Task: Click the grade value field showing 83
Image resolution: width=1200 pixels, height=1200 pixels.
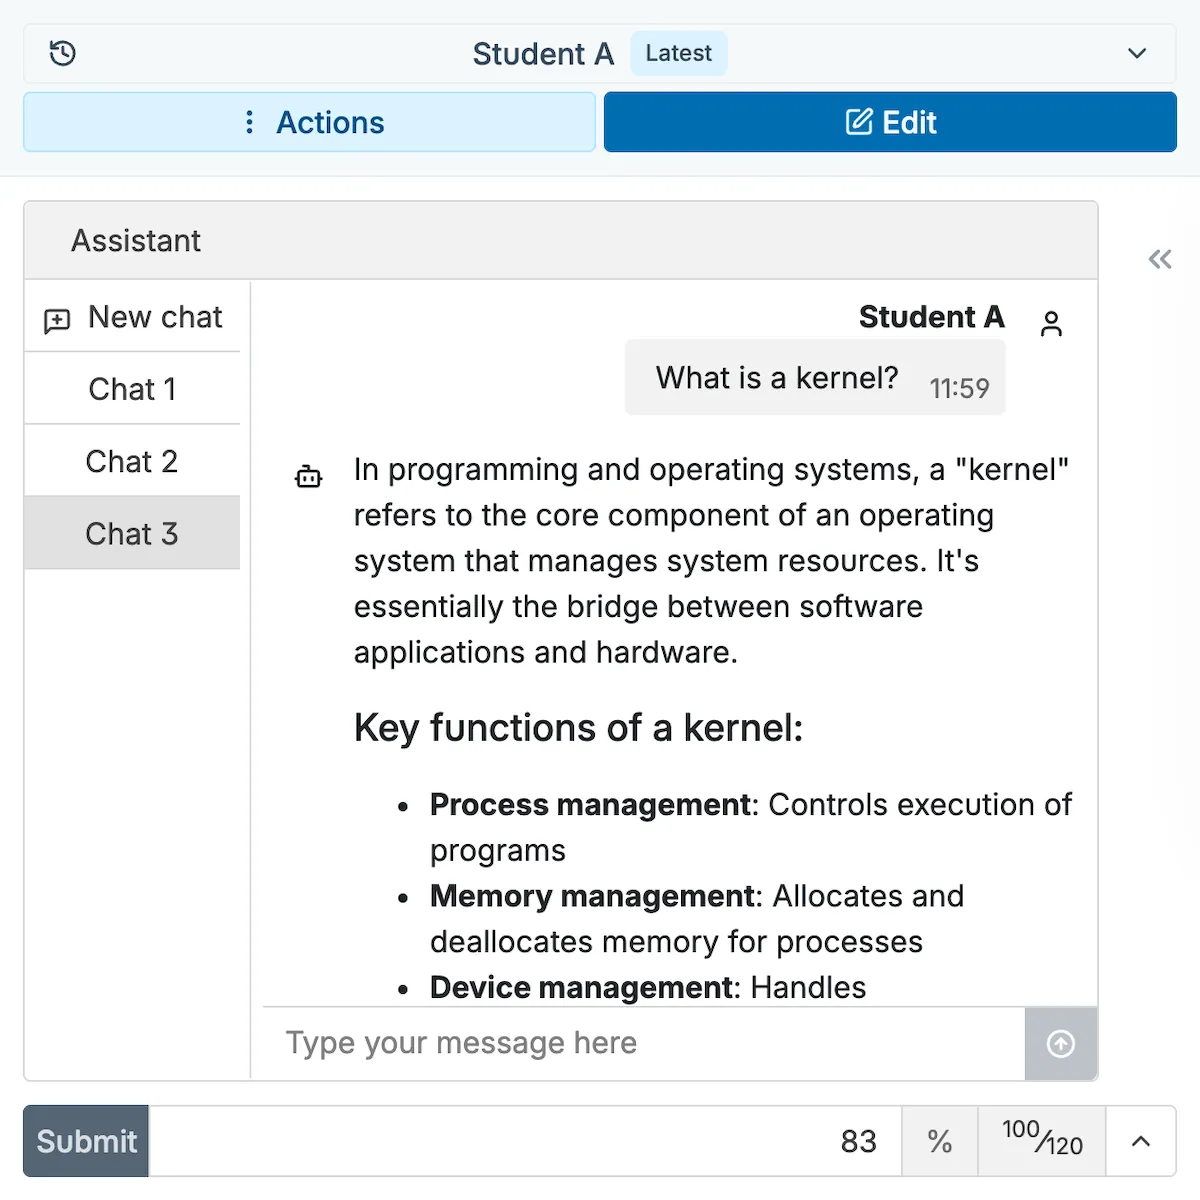Action: 525,1141
